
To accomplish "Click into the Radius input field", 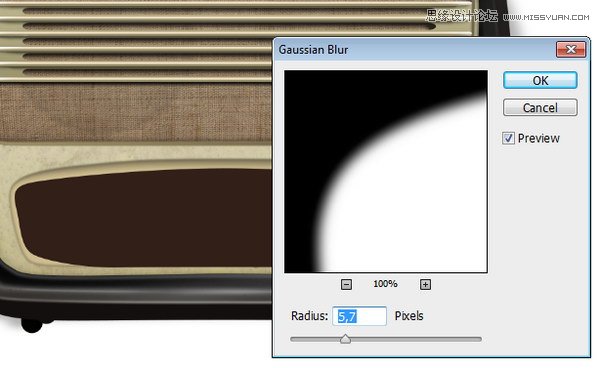I will (x=359, y=316).
